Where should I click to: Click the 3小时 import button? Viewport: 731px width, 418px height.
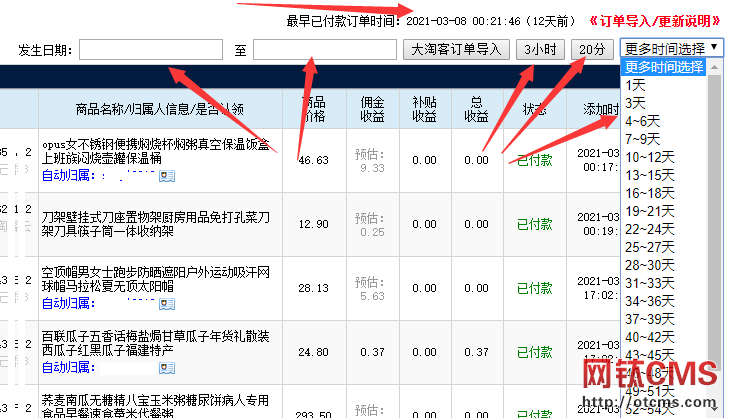point(540,49)
